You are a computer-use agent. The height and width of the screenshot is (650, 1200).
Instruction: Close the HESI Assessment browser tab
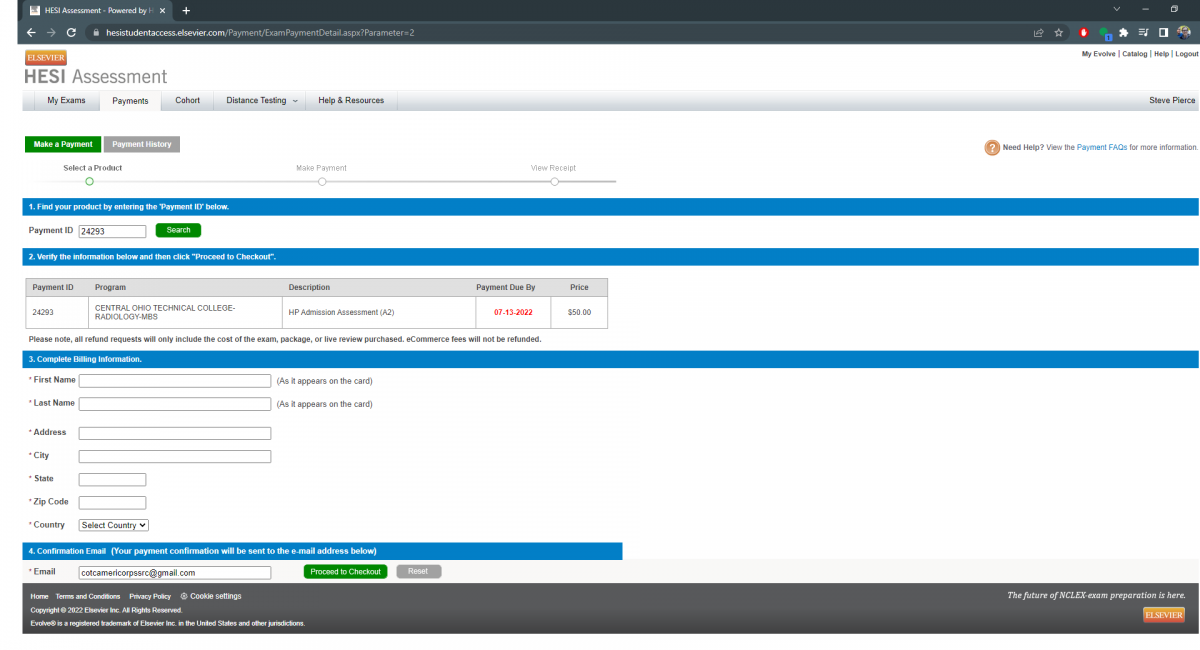click(162, 10)
